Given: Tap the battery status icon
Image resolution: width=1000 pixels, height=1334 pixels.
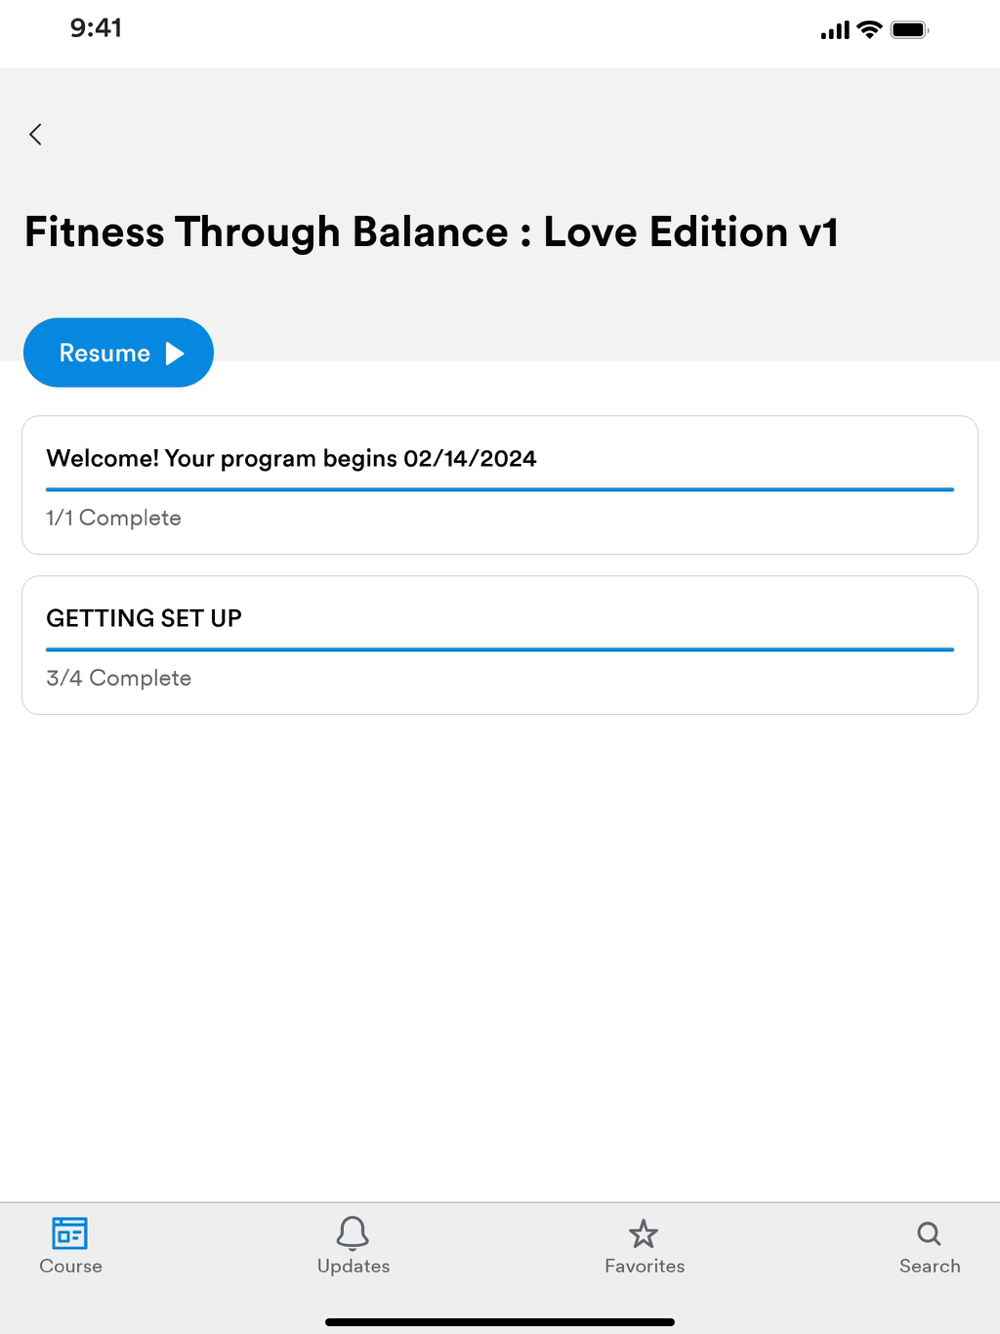Looking at the screenshot, I should (909, 30).
